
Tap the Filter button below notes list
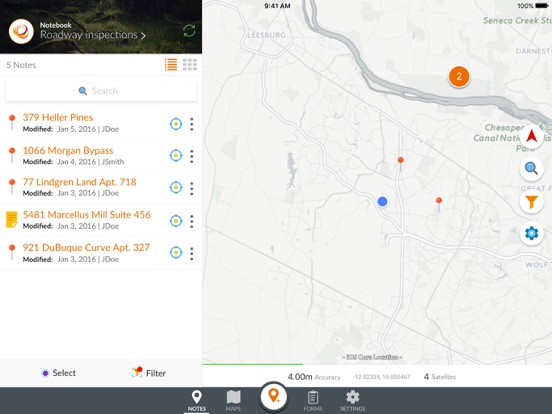[149, 373]
